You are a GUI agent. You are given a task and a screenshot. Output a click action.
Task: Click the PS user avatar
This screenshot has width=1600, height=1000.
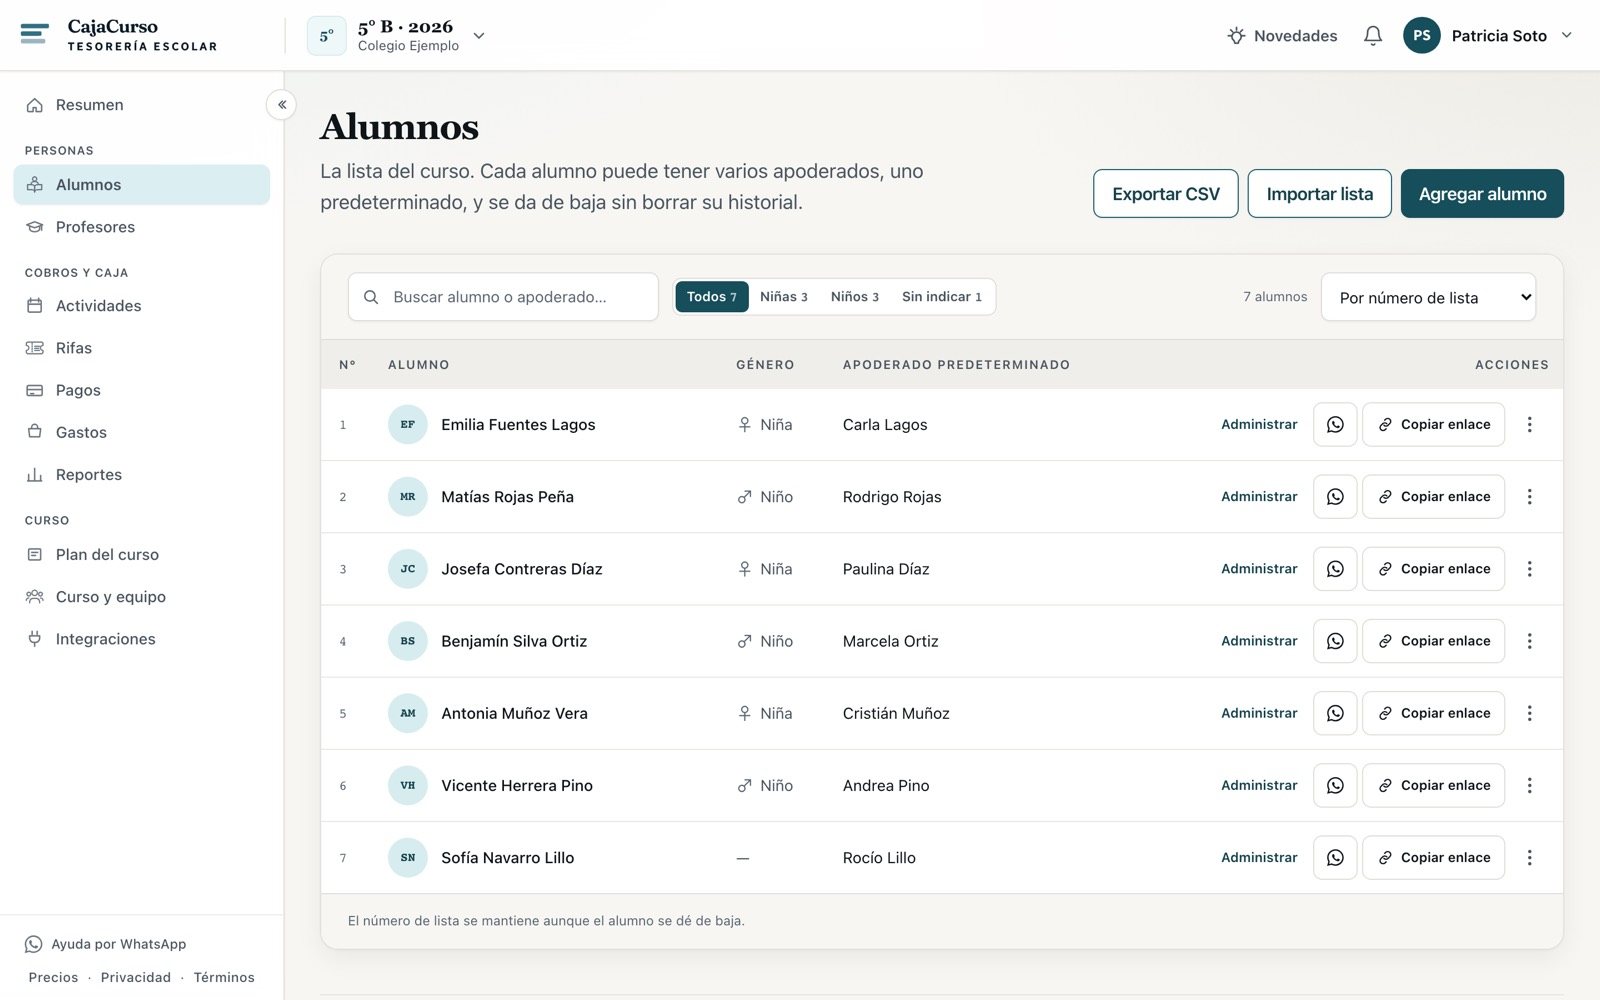[x=1421, y=35]
